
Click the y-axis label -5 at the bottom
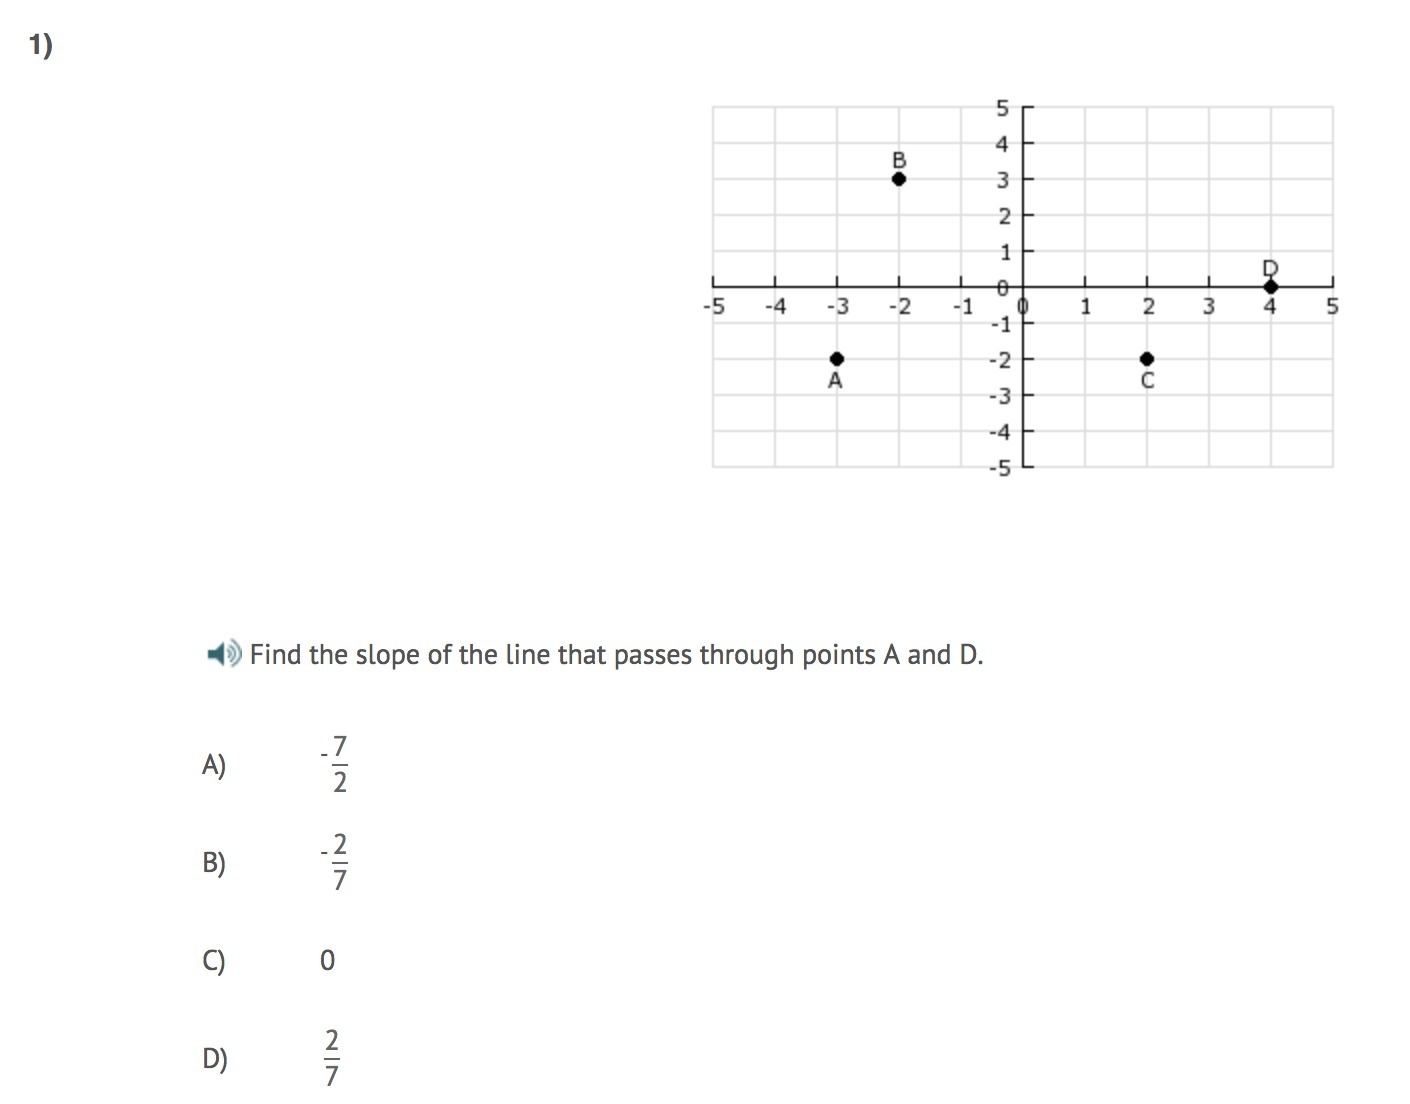(1001, 468)
